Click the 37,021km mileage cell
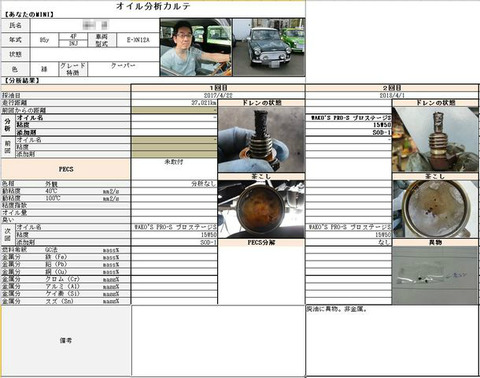This screenshot has width=480, height=378. pyautogui.click(x=174, y=103)
